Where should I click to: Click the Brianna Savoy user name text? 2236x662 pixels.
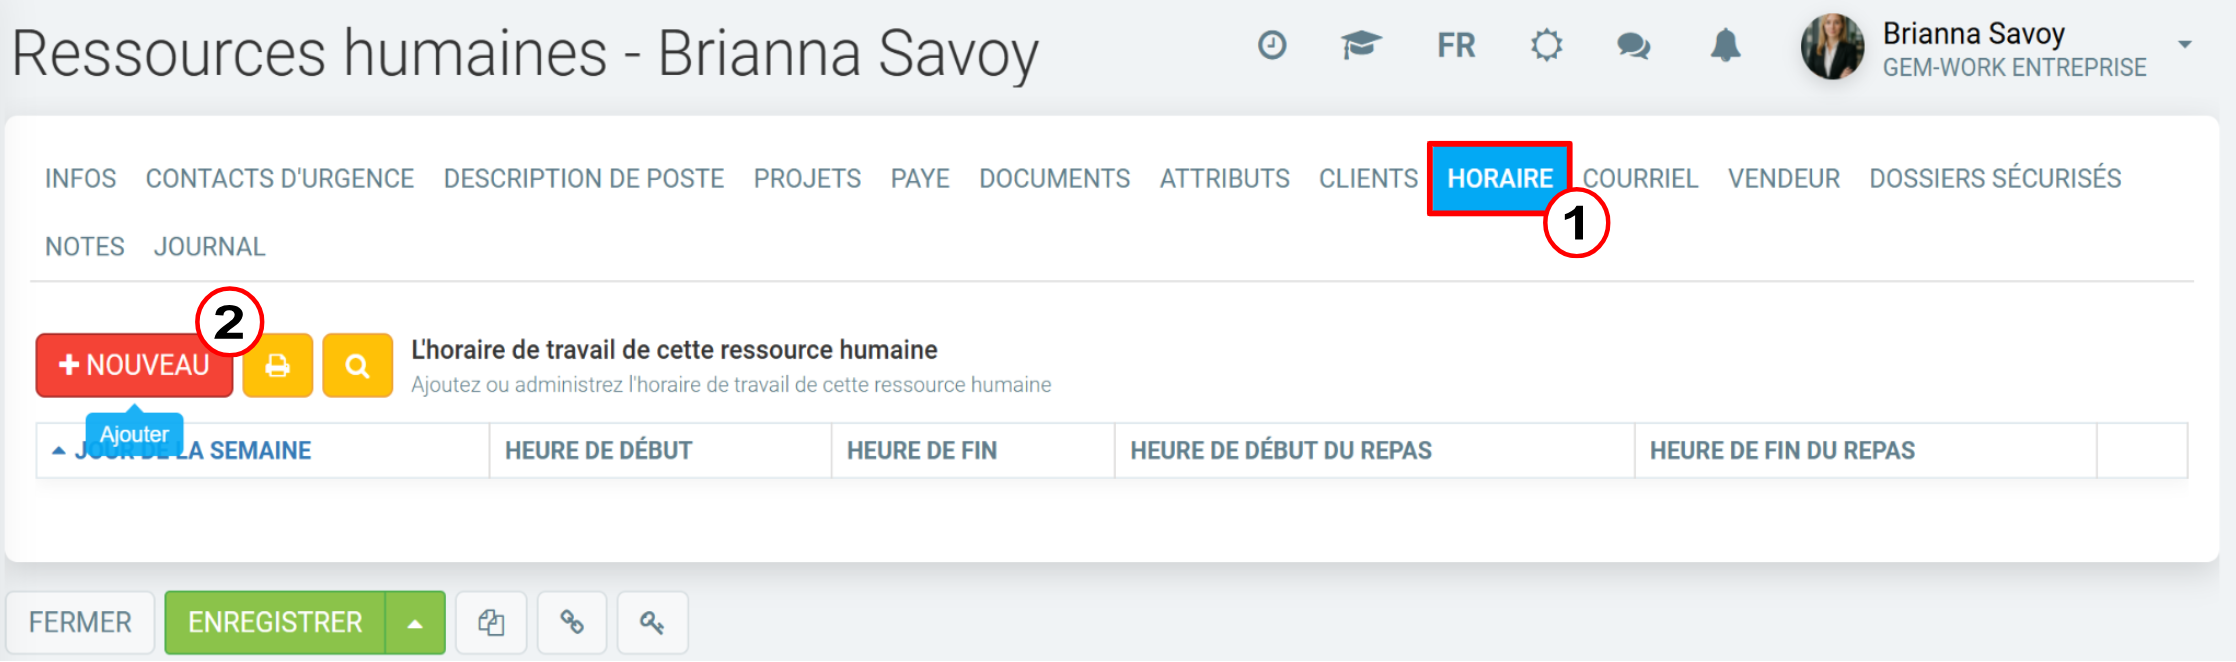[x=1974, y=34]
